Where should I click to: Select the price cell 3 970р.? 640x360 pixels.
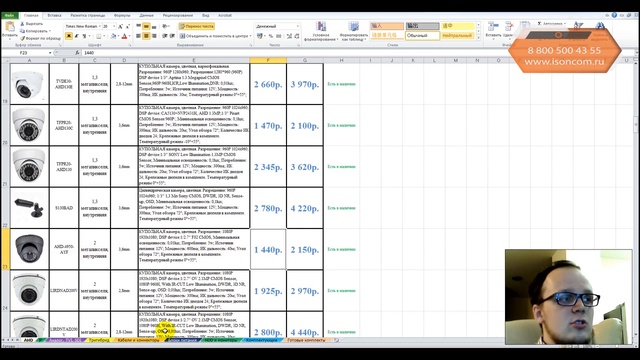tap(305, 84)
